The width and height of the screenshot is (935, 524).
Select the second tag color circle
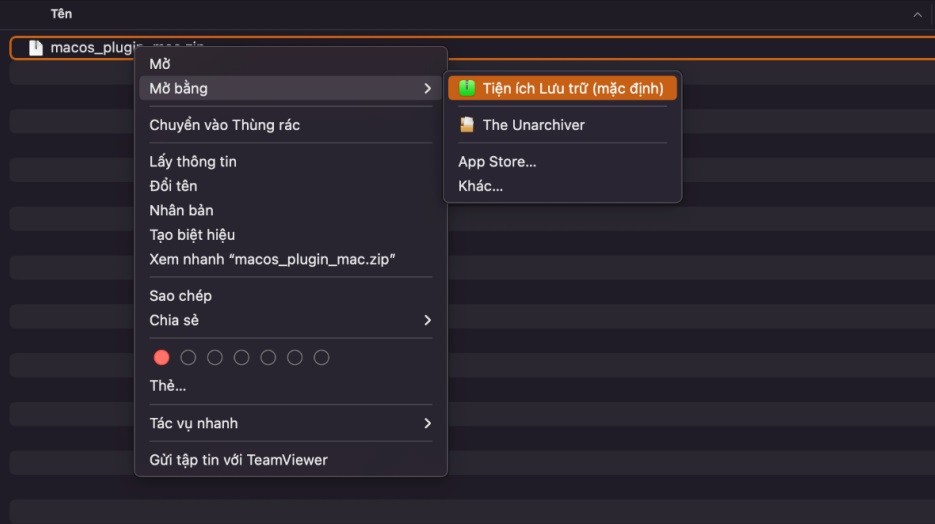pyautogui.click(x=188, y=357)
